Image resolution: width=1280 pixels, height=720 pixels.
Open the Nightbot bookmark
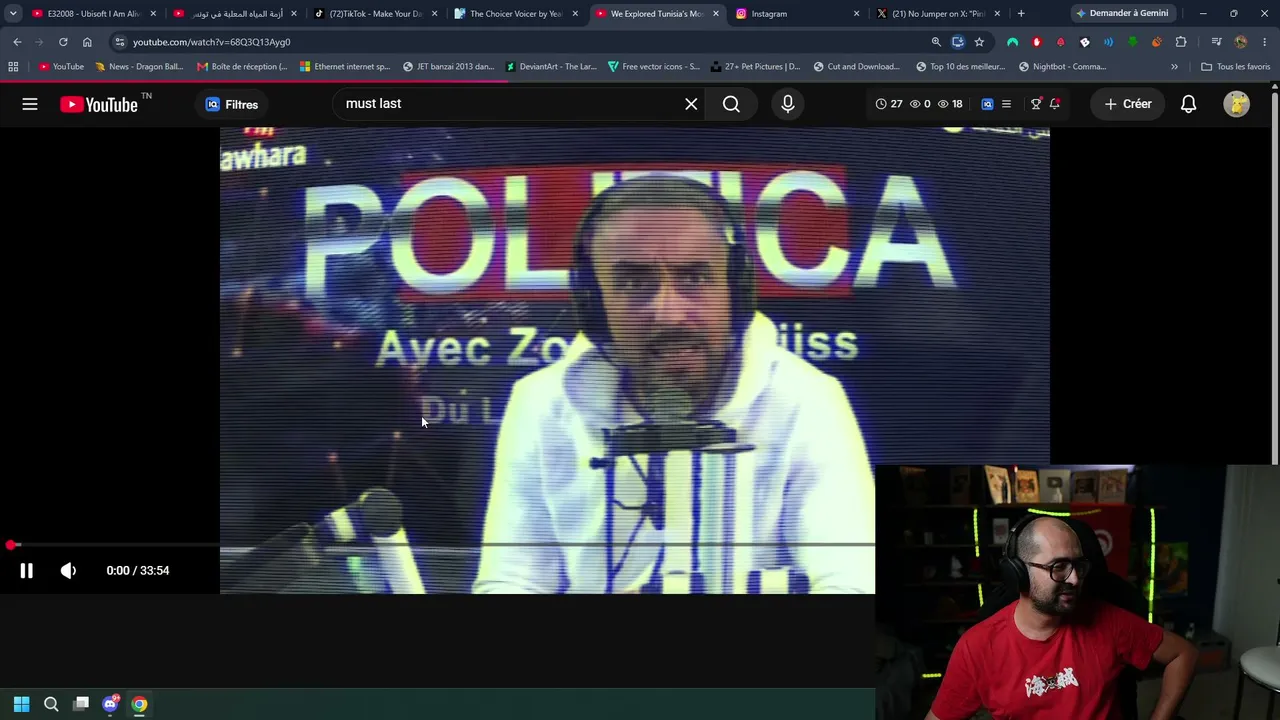coord(1062,67)
